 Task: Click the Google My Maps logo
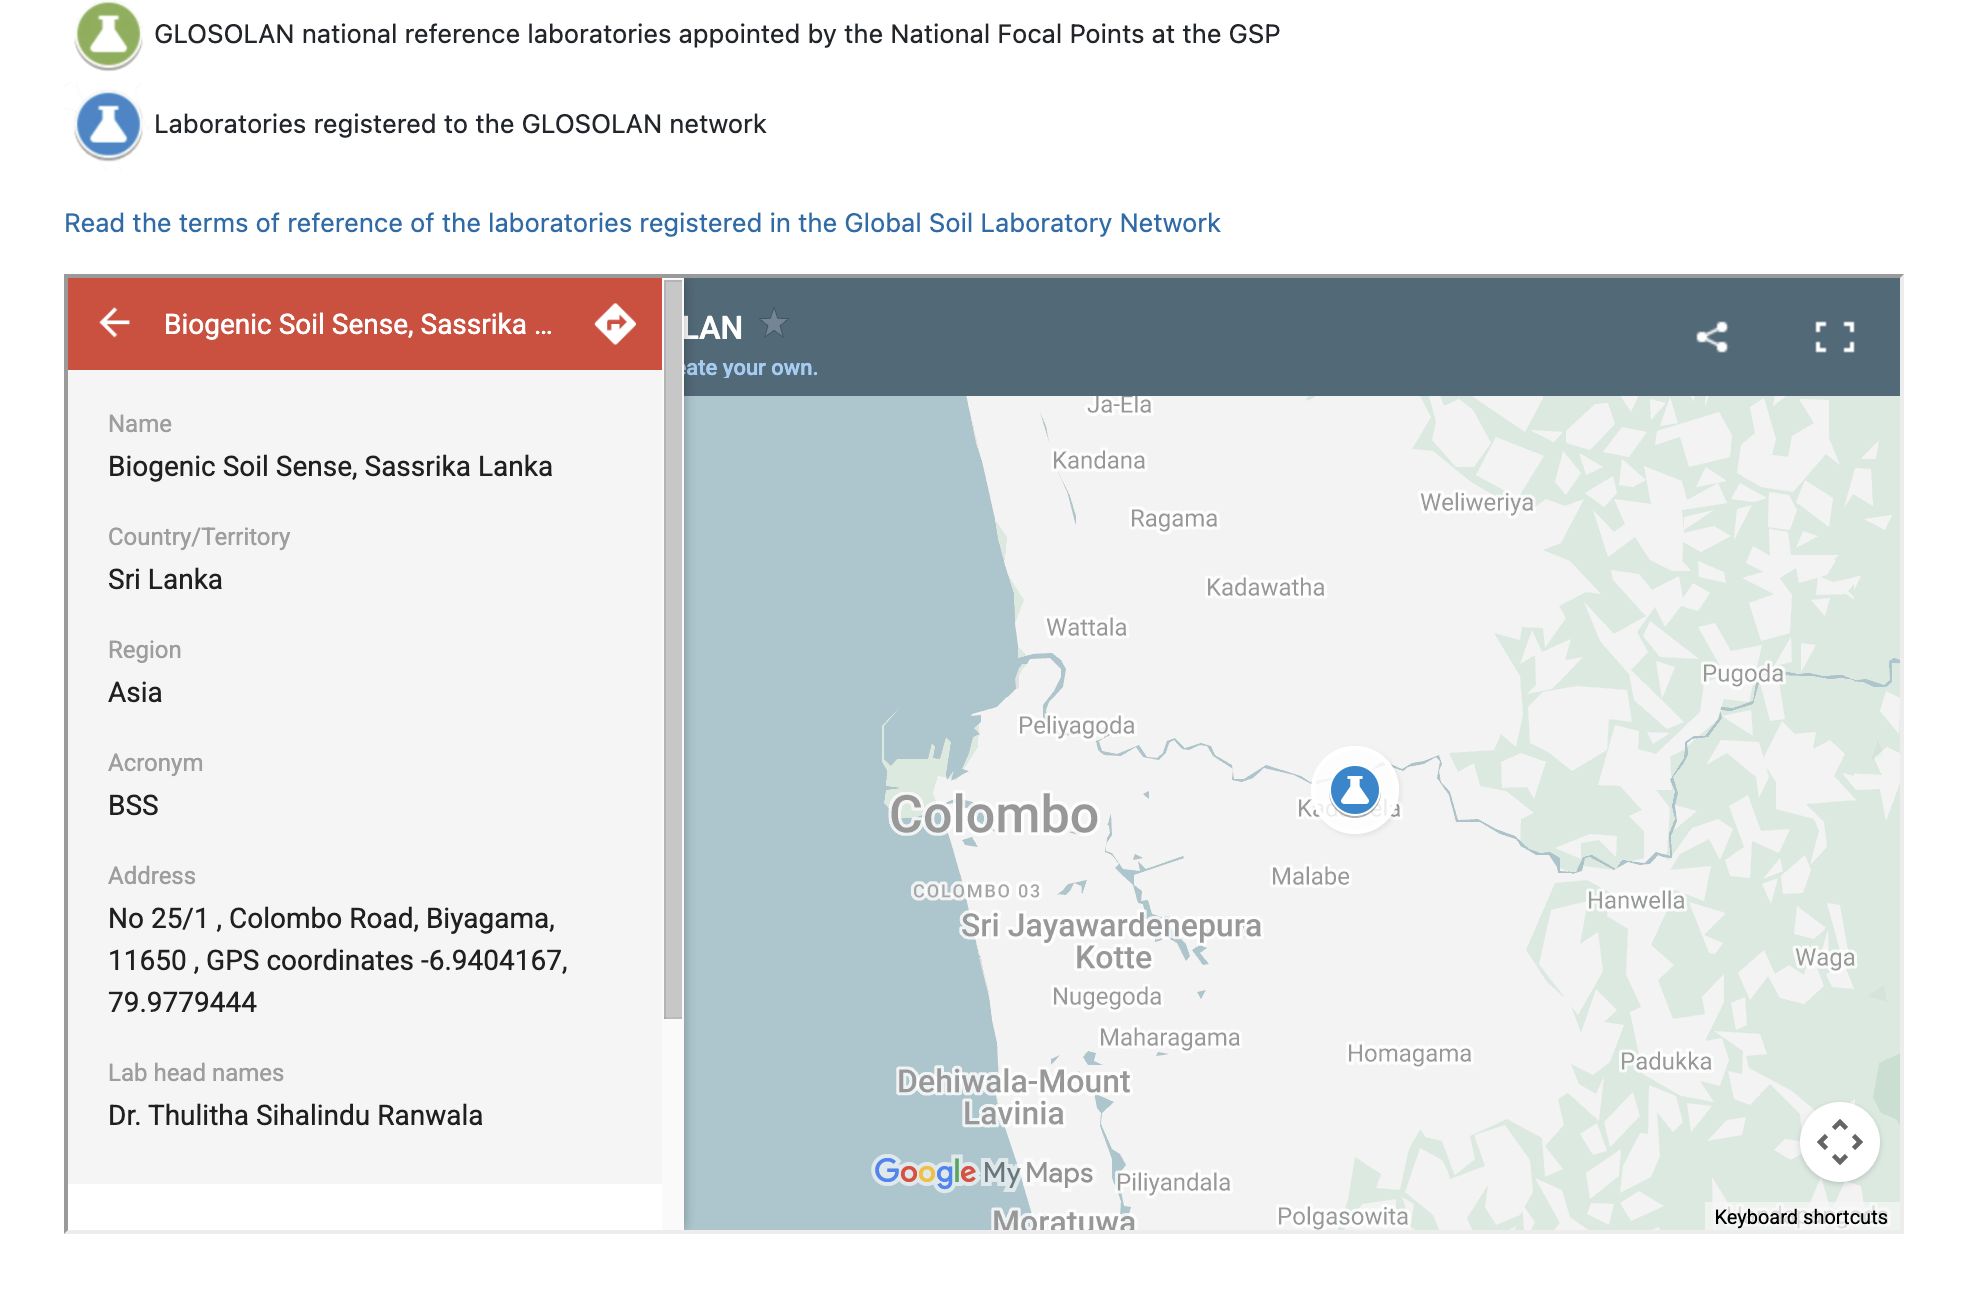[x=982, y=1172]
